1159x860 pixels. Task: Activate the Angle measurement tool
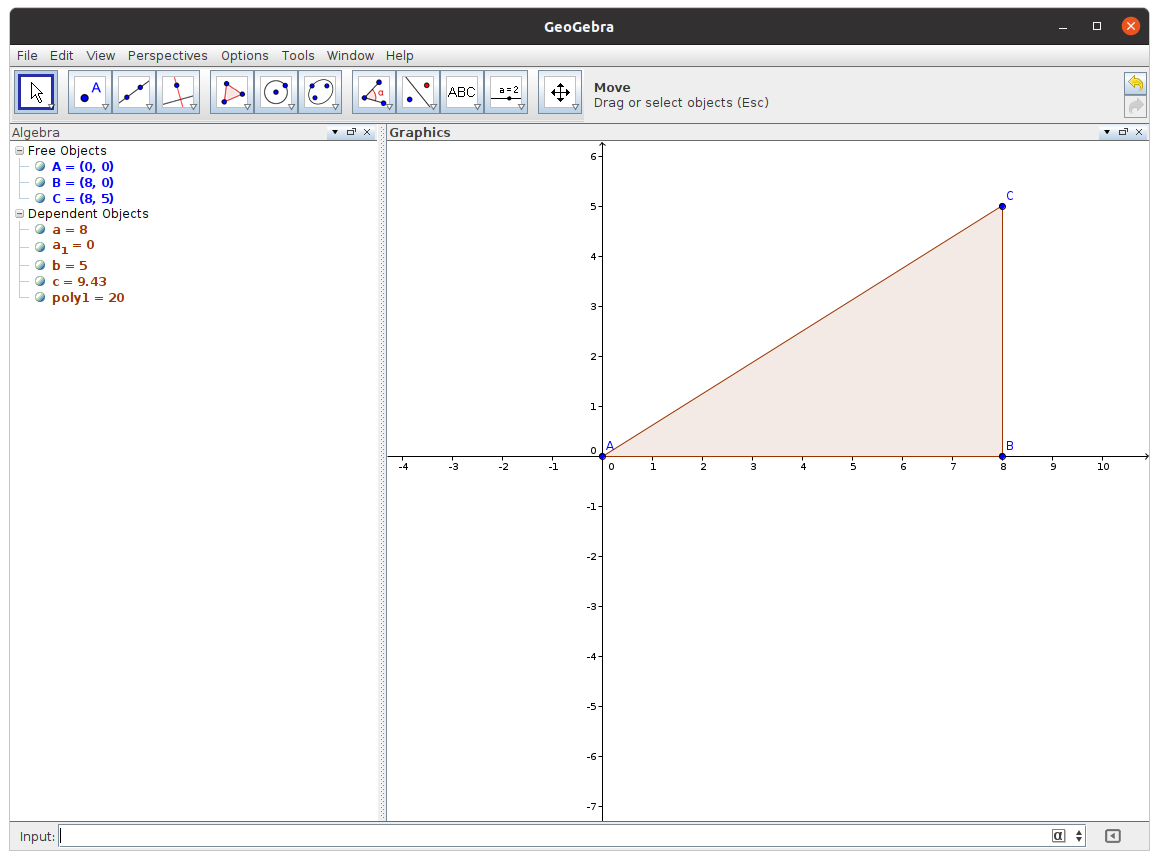tap(373, 92)
